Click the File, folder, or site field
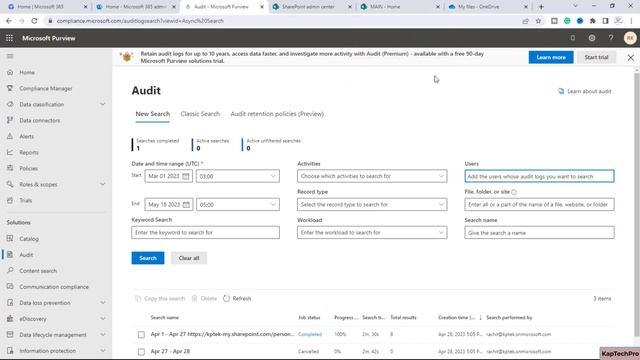Screen dimensions: 640x360 click(539, 204)
